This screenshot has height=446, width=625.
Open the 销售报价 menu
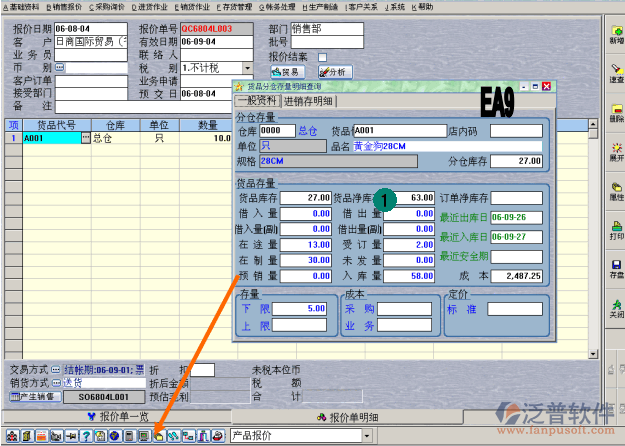coord(61,6)
